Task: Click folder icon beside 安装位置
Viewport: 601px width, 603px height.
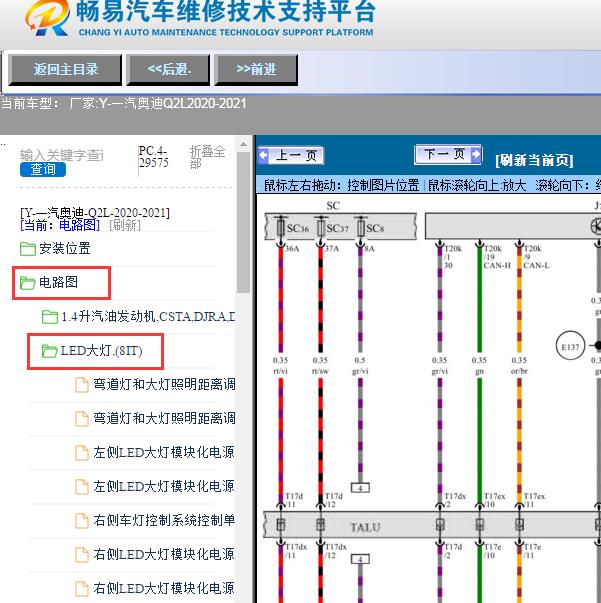Action: pos(28,249)
